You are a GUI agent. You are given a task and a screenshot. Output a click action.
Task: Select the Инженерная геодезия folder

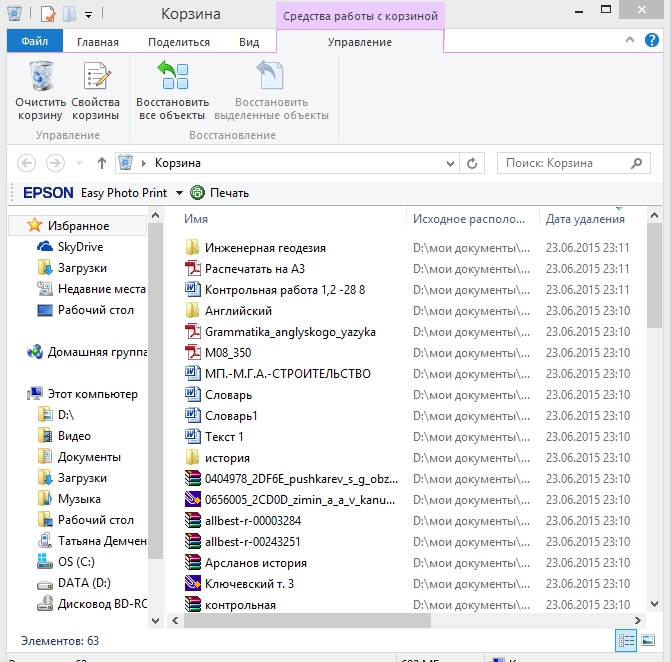click(x=265, y=248)
